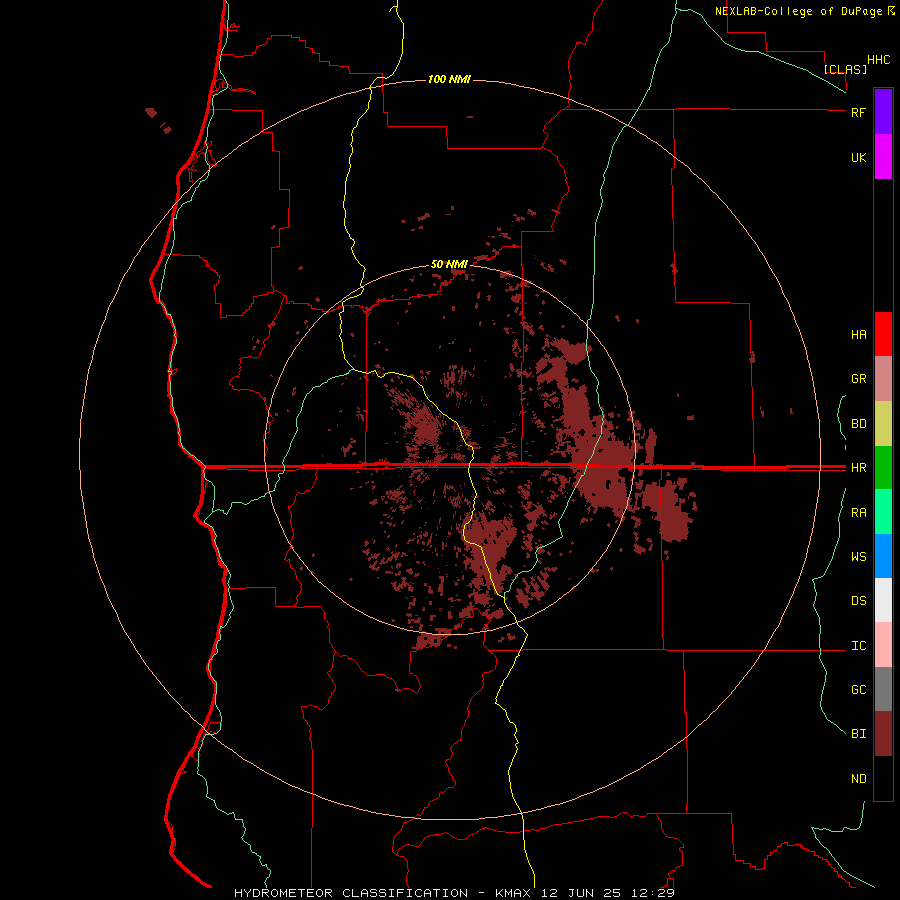Click the [CLAS] unit label

(x=845, y=69)
